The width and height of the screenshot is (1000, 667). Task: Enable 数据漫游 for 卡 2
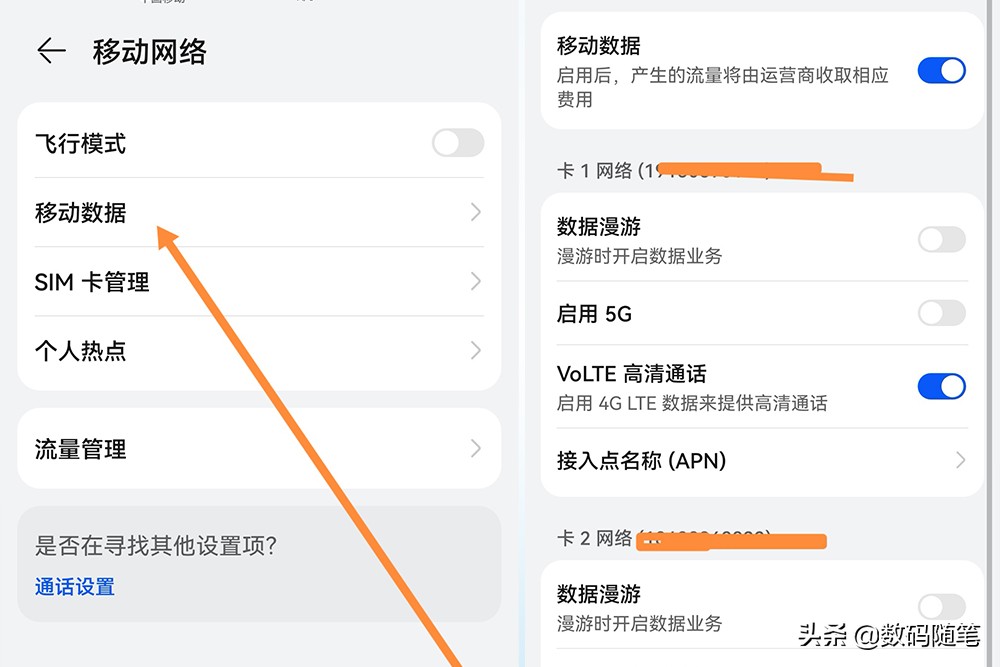tap(941, 606)
